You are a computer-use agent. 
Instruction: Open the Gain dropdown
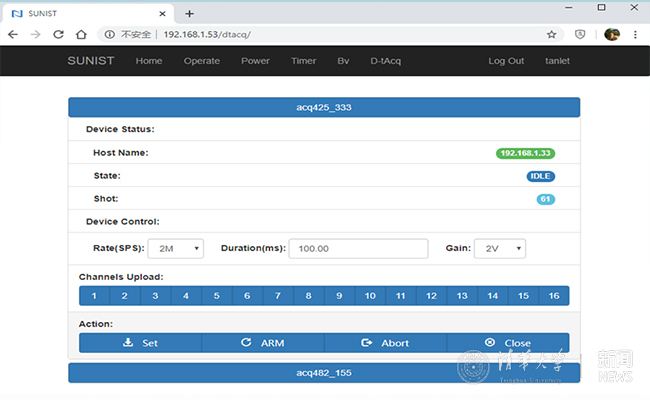click(499, 248)
